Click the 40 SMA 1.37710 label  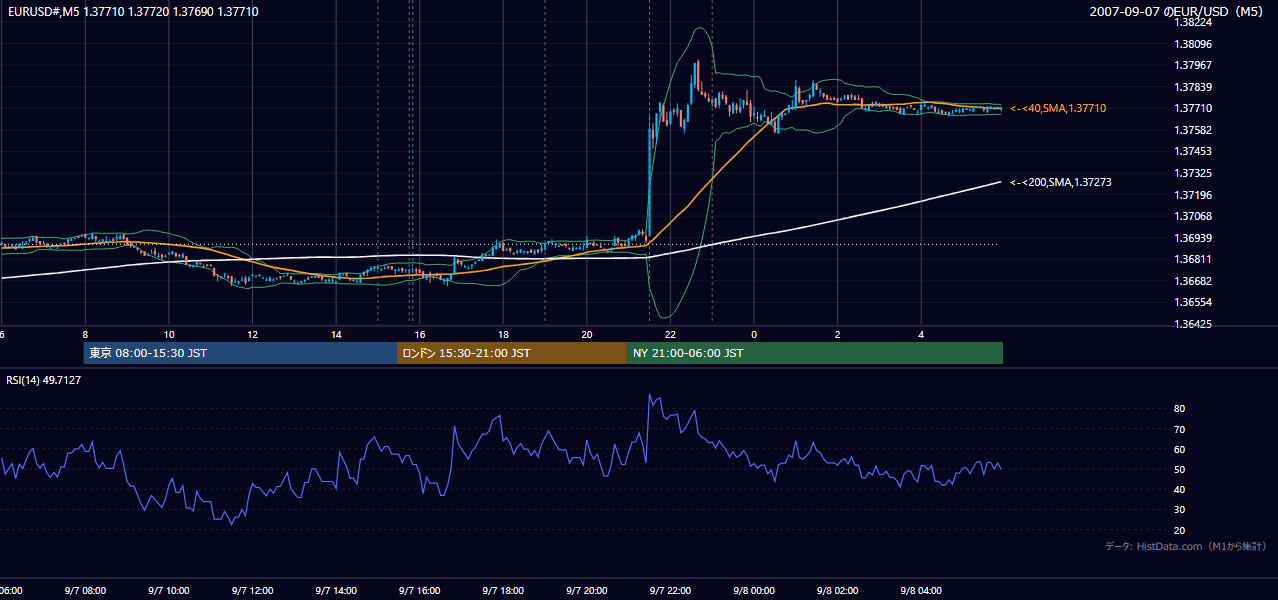[1058, 108]
